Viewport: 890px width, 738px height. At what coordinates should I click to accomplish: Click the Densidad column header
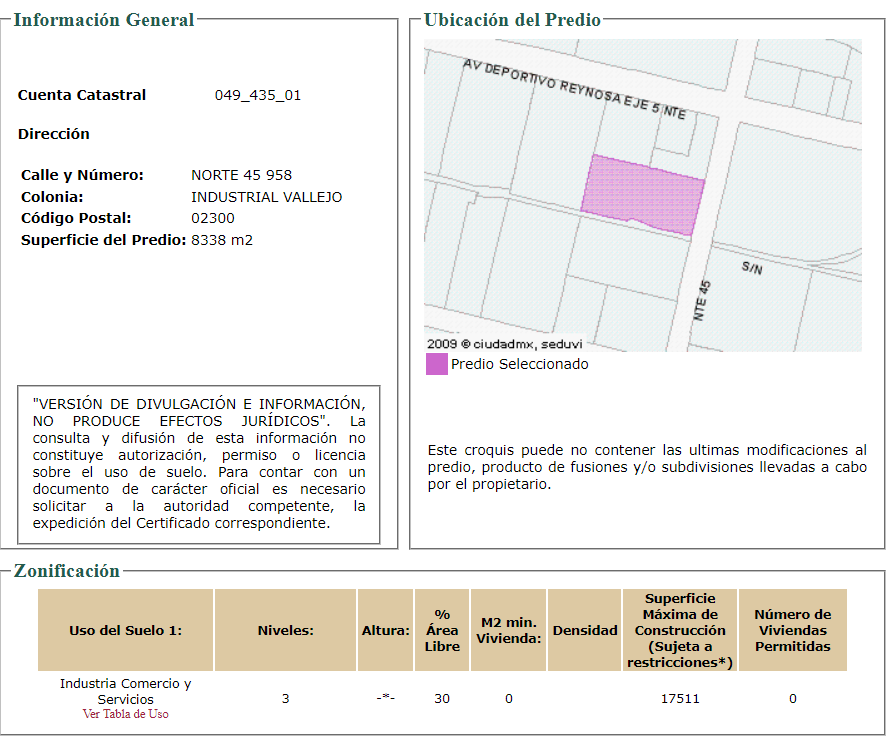point(585,630)
